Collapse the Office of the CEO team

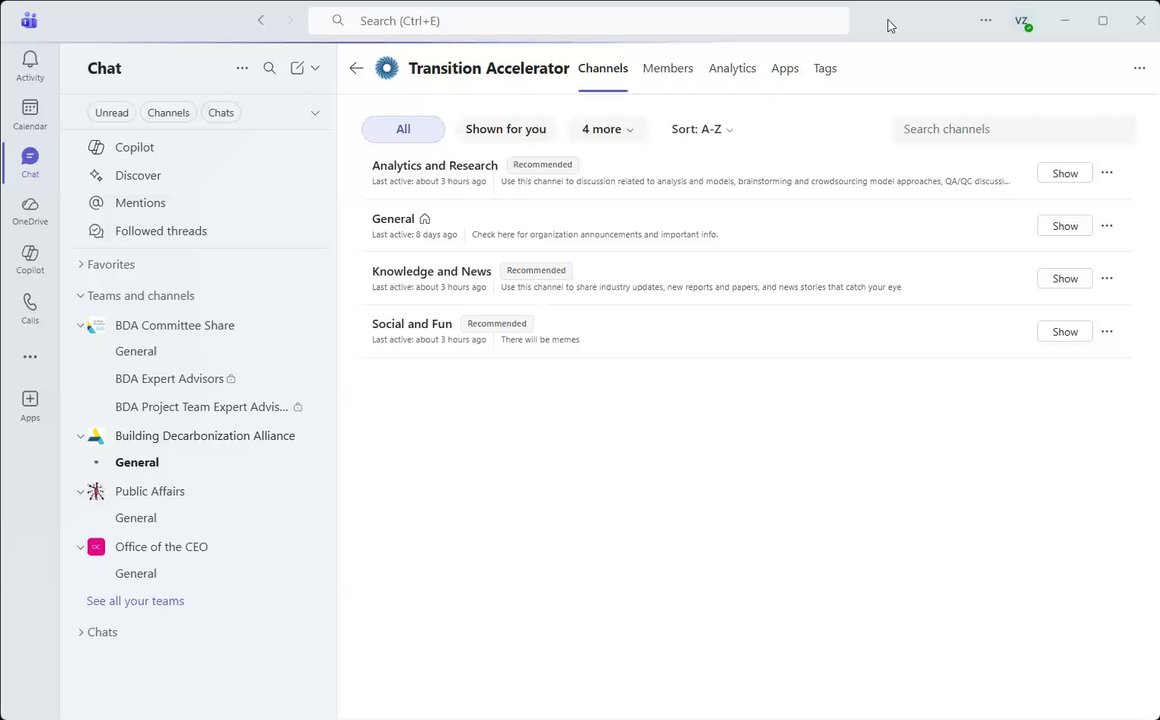[81, 547]
